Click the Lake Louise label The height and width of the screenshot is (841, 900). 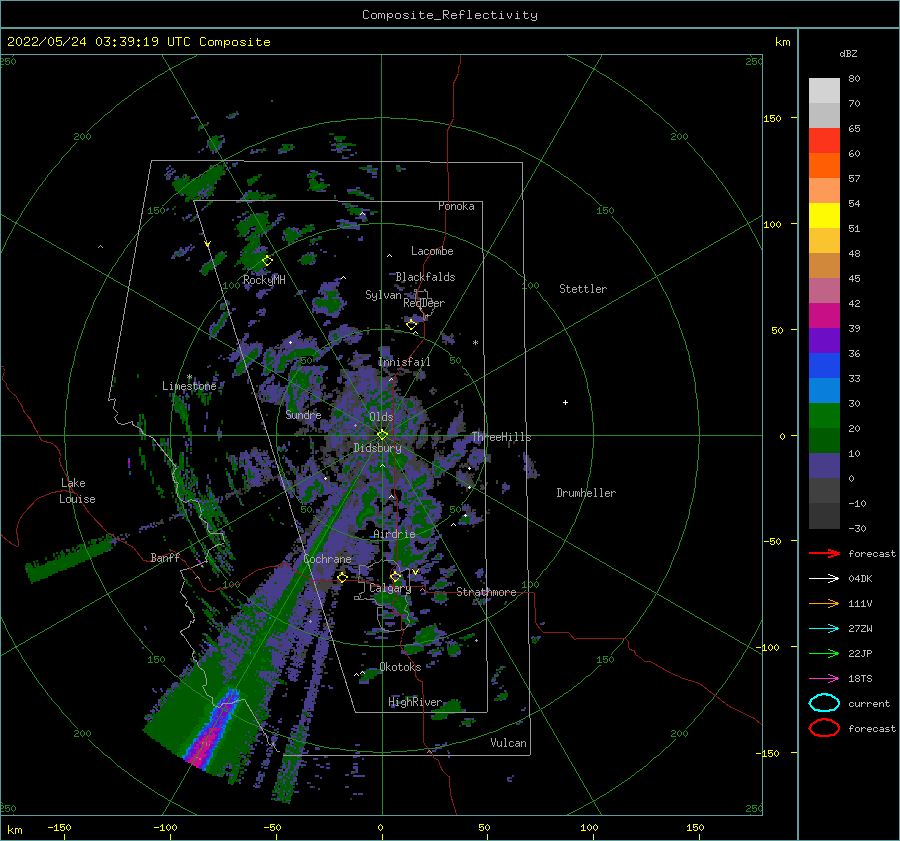pyautogui.click(x=78, y=491)
